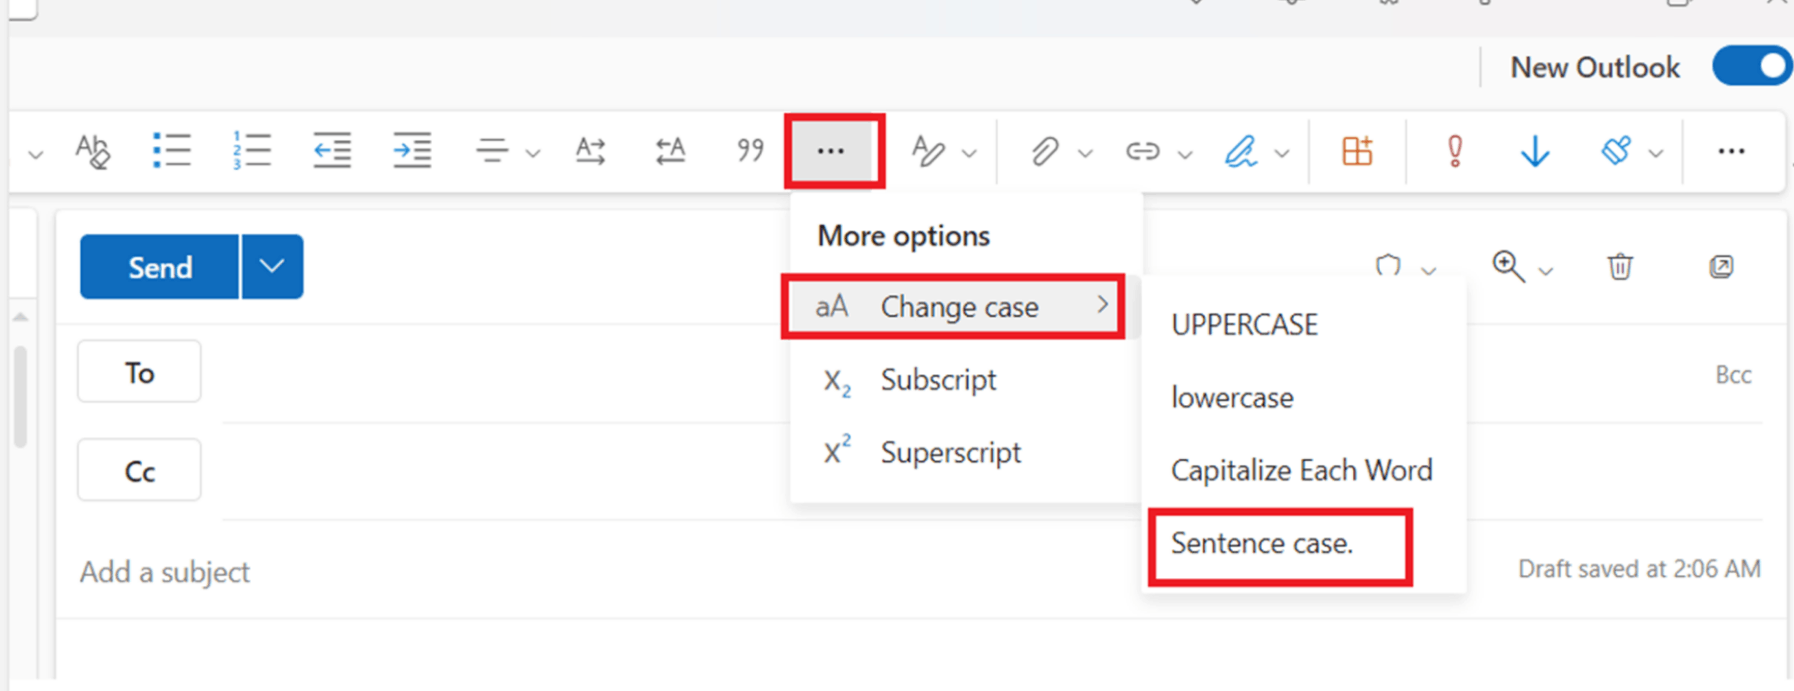Click the scrollbar up arrow
The height and width of the screenshot is (691, 1794).
20,317
